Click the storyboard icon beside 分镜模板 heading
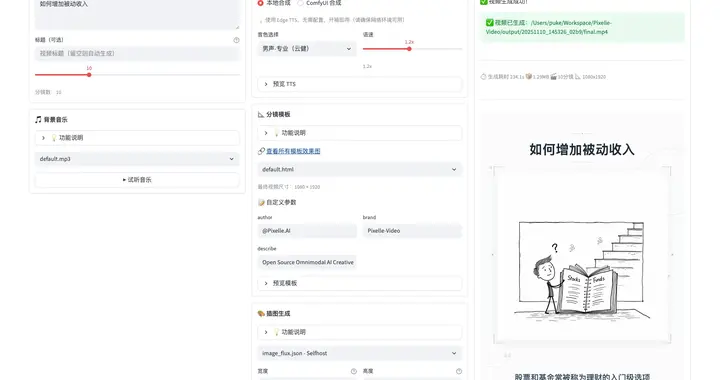720x380 pixels. click(261, 114)
